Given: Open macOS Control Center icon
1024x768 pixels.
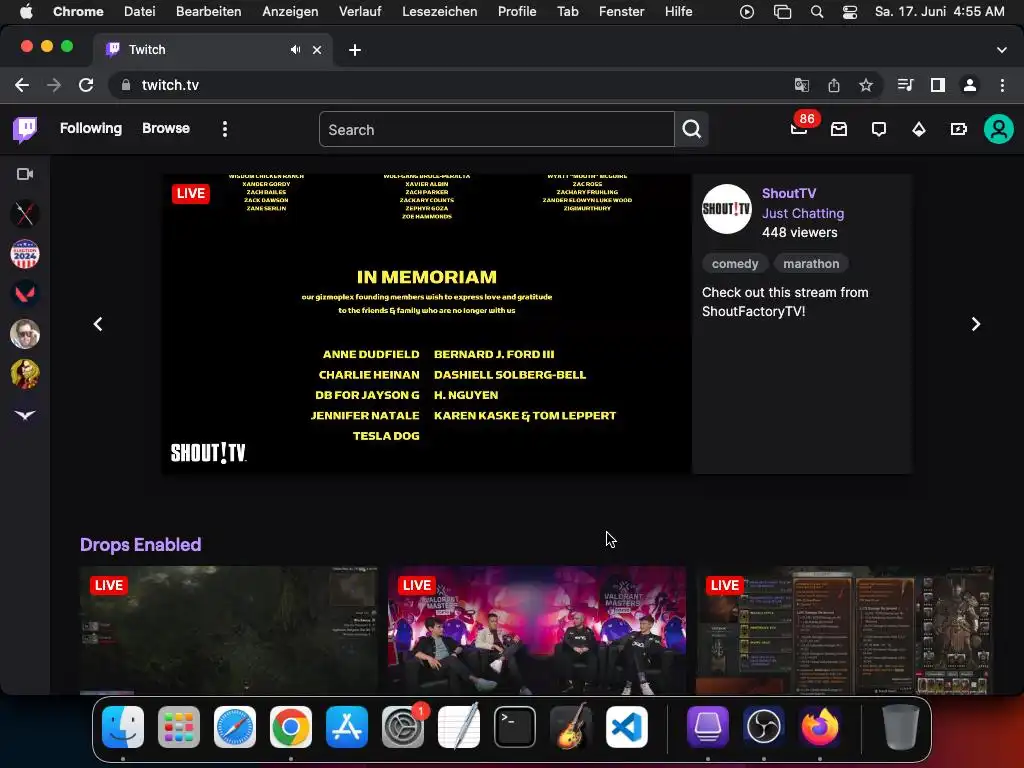Looking at the screenshot, I should (x=850, y=12).
